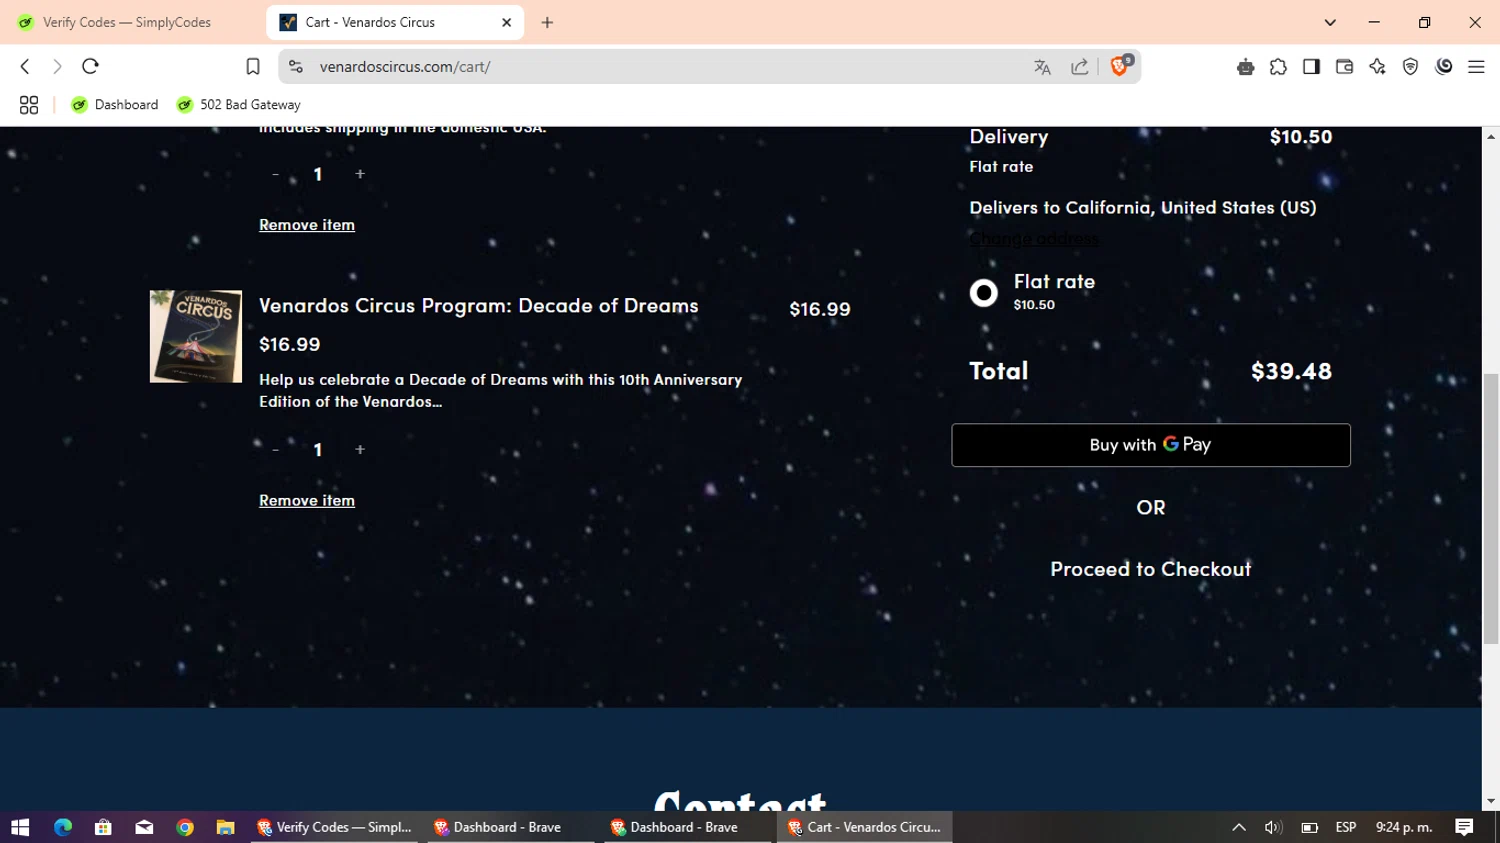Open the notification center icon
1500x843 pixels.
pyautogui.click(x=1465, y=827)
